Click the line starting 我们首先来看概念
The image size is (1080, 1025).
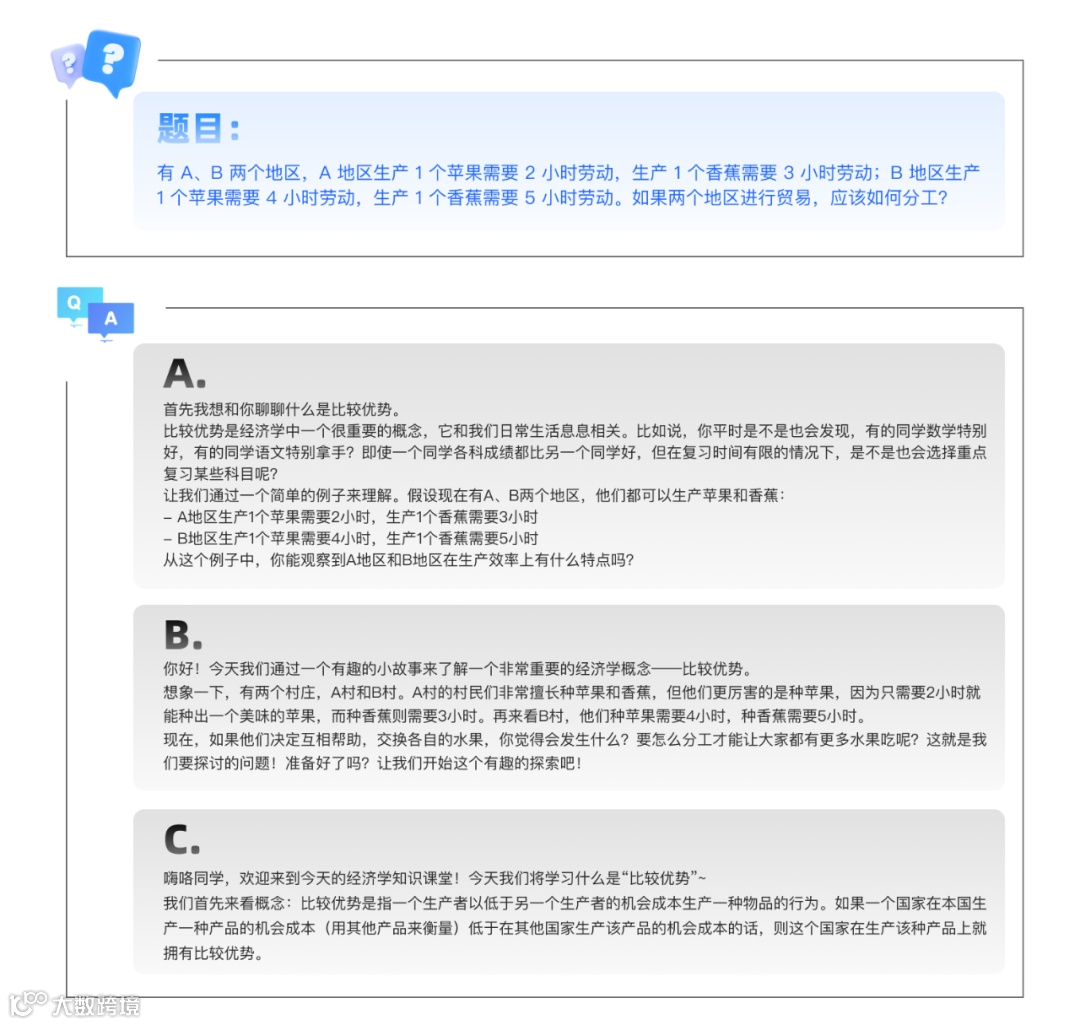[x=575, y=903]
